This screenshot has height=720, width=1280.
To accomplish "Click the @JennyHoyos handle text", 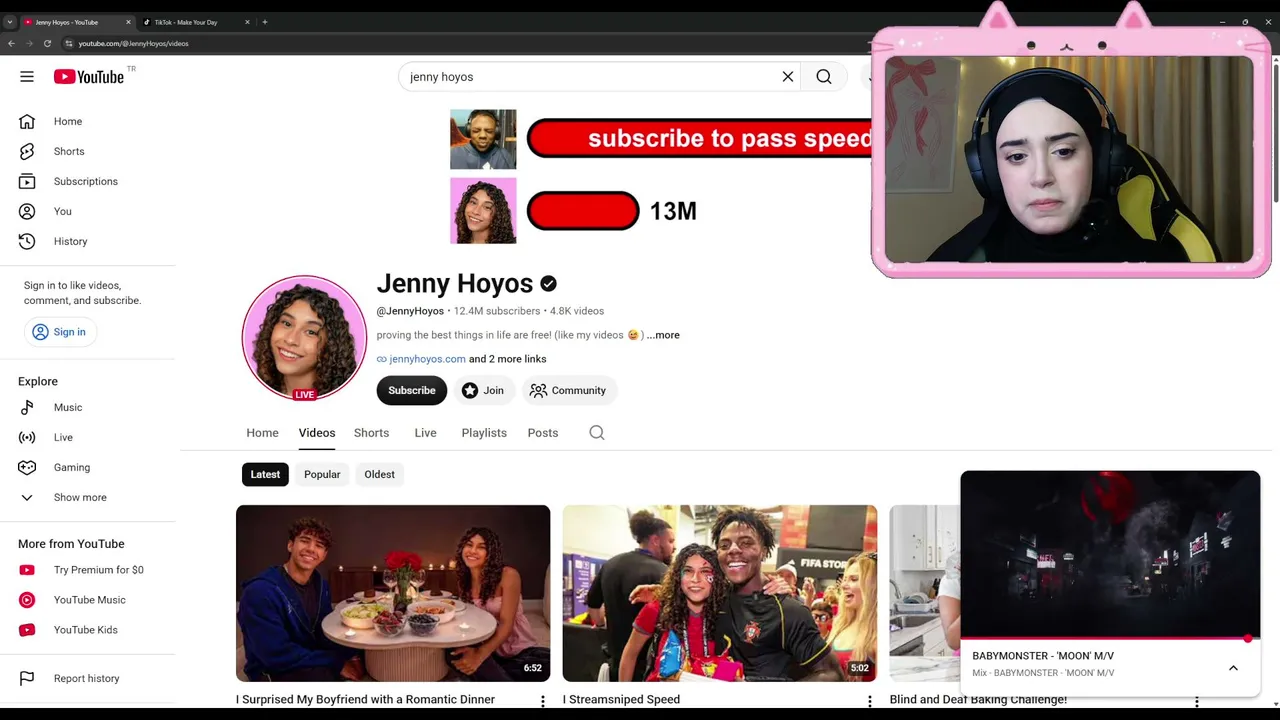I will pyautogui.click(x=410, y=311).
